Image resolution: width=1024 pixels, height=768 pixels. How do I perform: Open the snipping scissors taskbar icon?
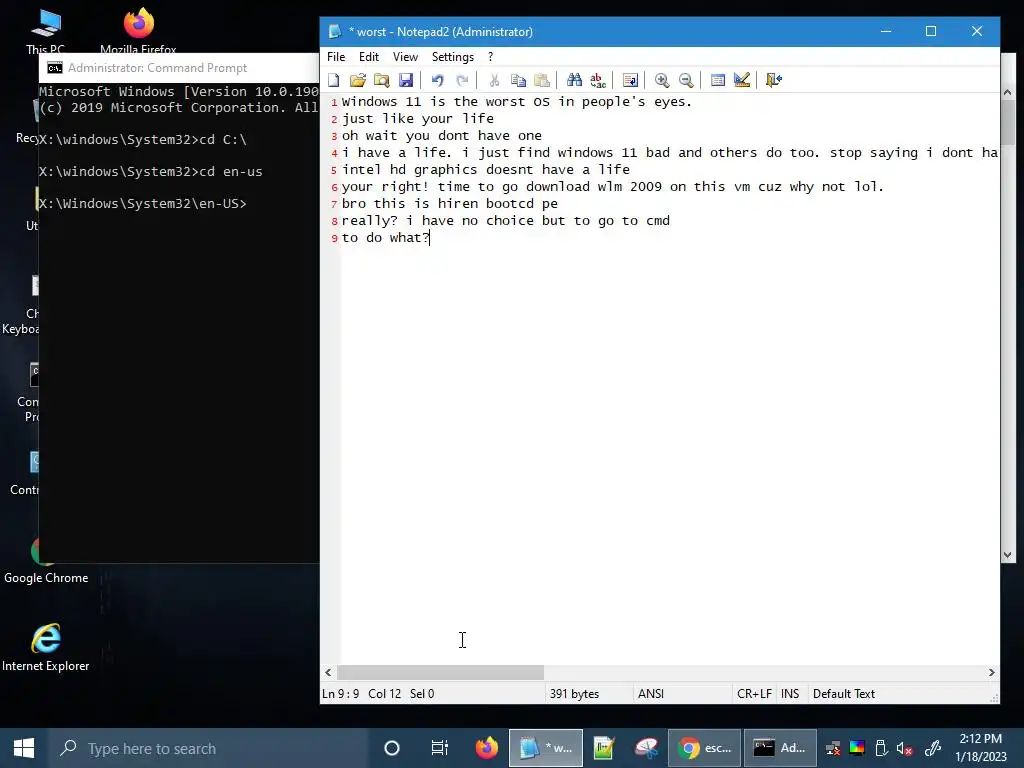(x=647, y=748)
